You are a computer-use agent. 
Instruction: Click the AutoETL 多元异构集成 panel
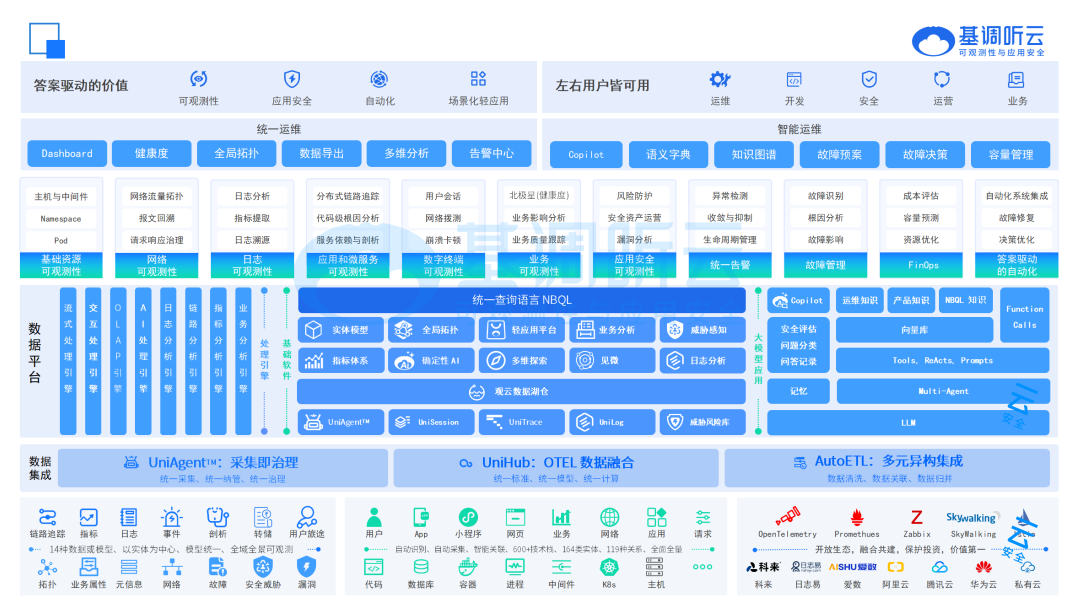click(x=887, y=467)
